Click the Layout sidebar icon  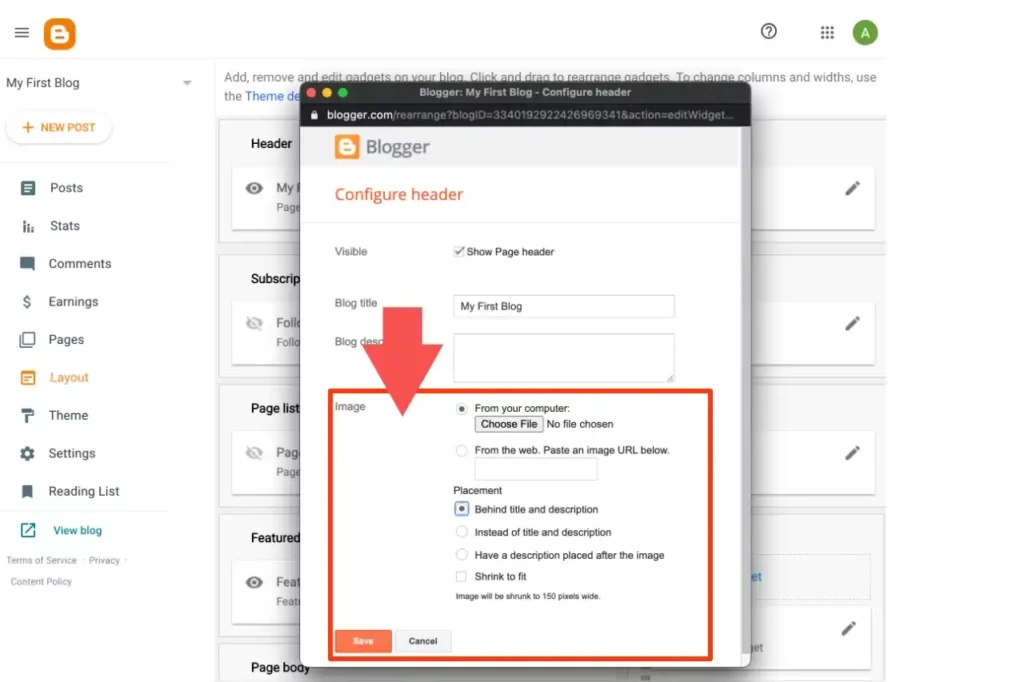27,378
